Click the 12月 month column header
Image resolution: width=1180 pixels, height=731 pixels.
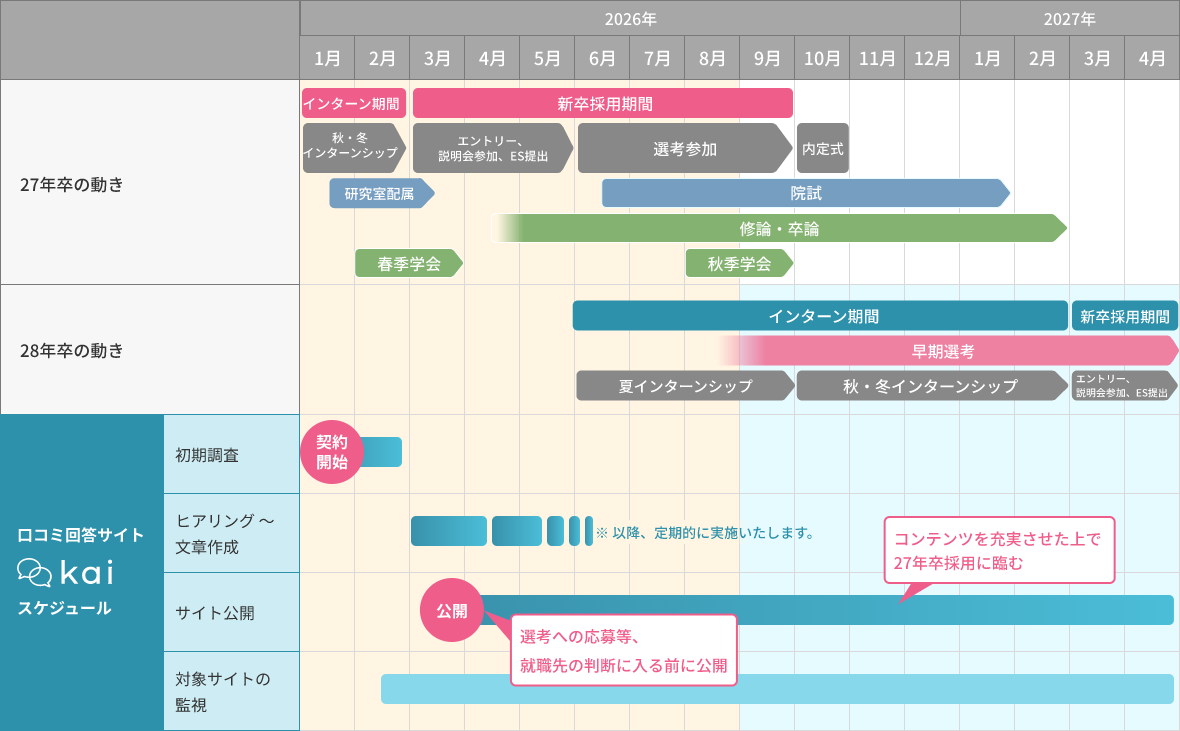(x=932, y=58)
